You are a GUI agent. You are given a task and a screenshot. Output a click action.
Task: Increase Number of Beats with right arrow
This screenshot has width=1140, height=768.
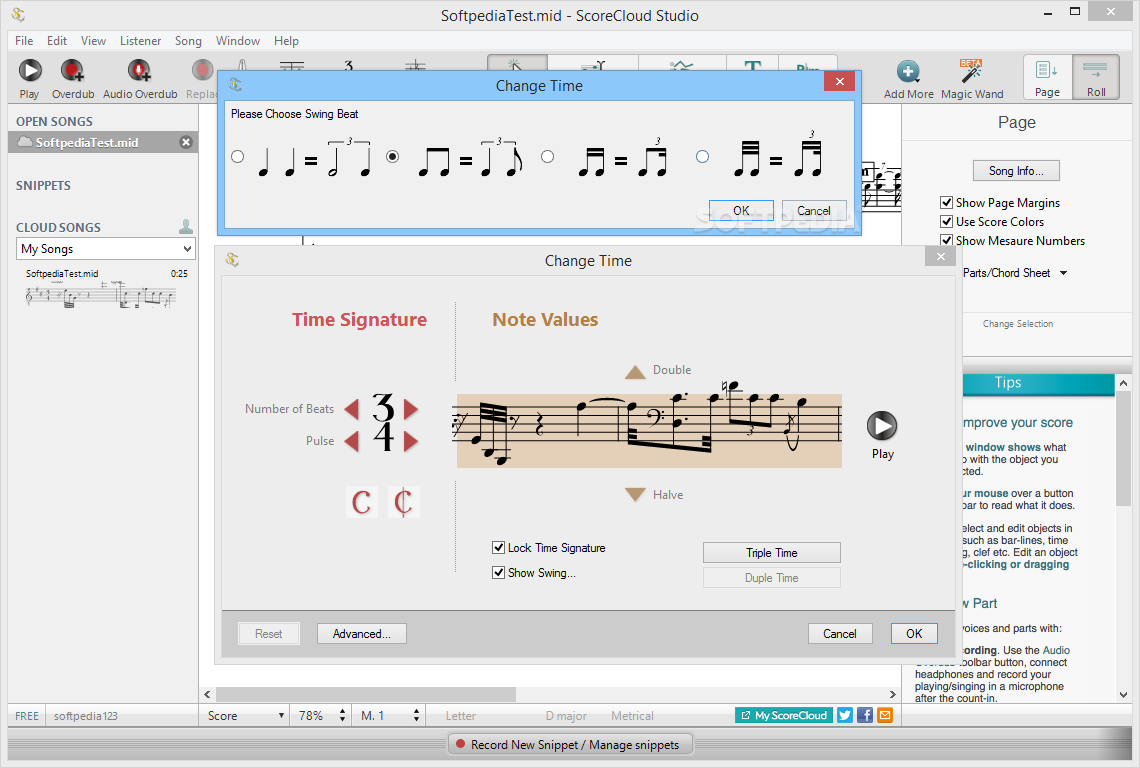pos(411,409)
